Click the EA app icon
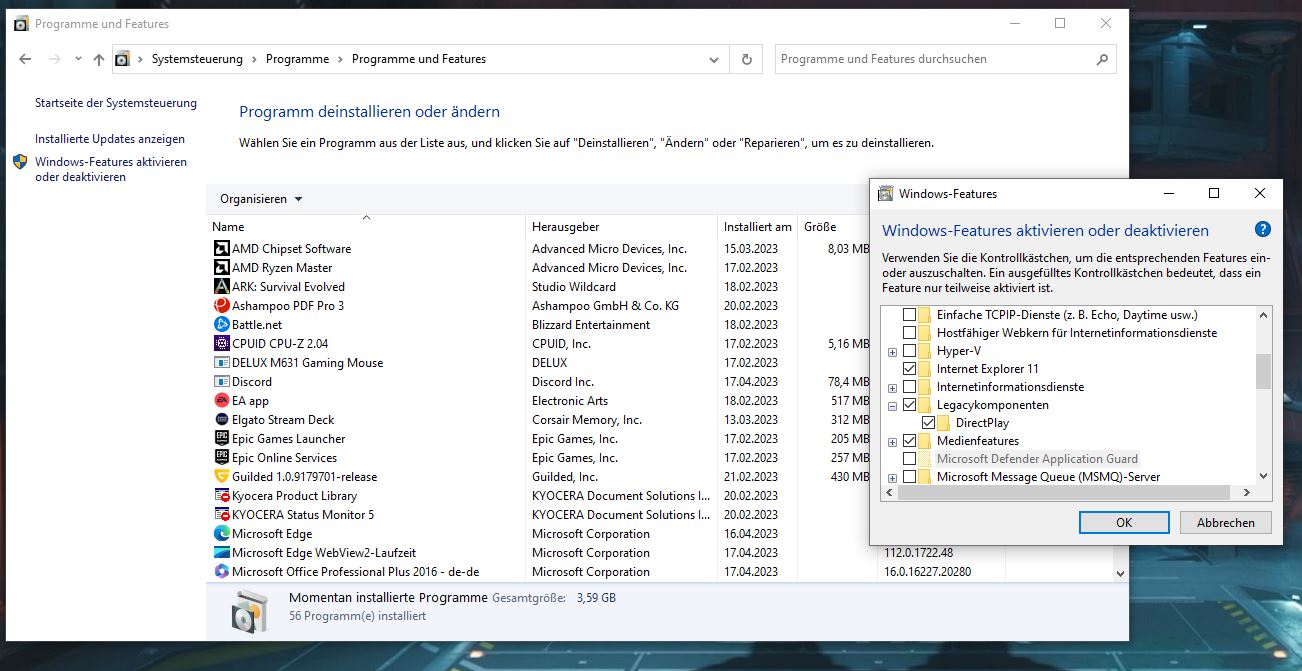 coord(222,401)
